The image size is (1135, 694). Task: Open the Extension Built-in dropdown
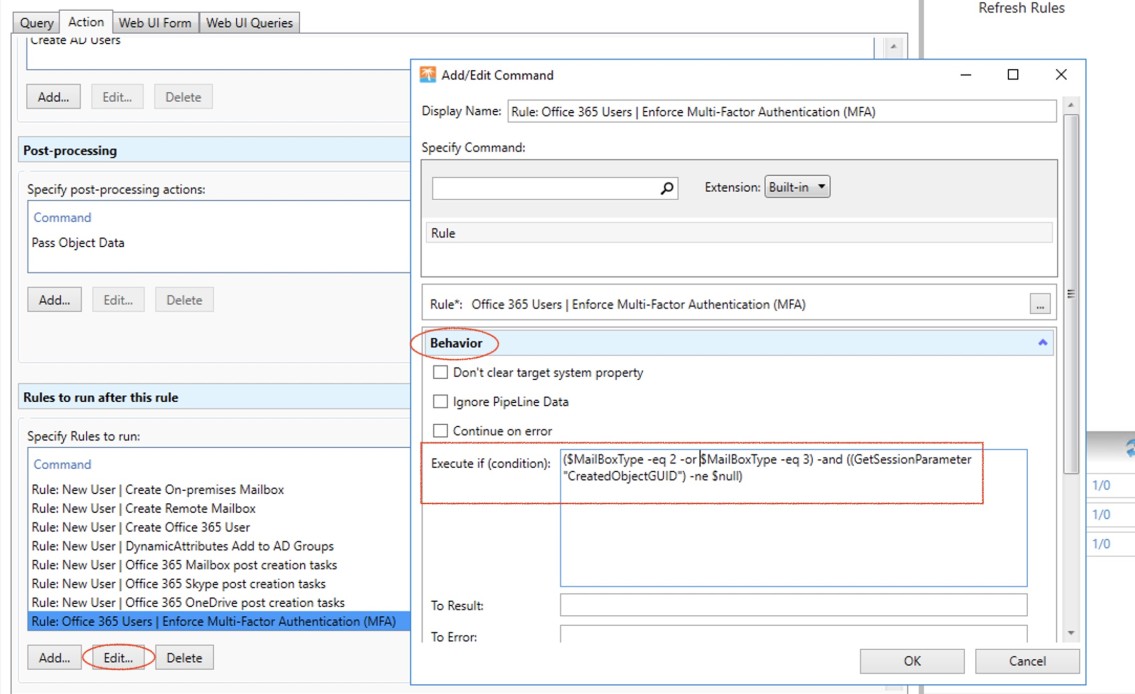(797, 187)
